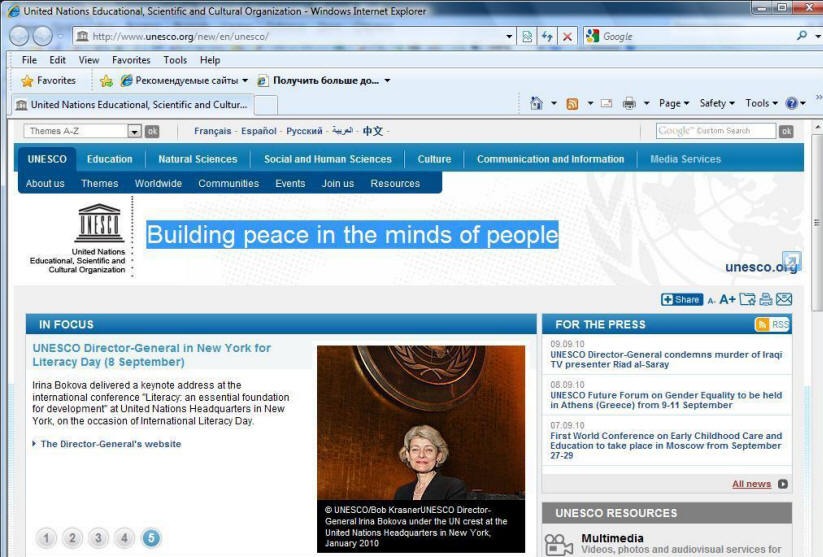823x557 pixels.
Task: Click inside the Google Custom Search field
Action: tap(716, 131)
